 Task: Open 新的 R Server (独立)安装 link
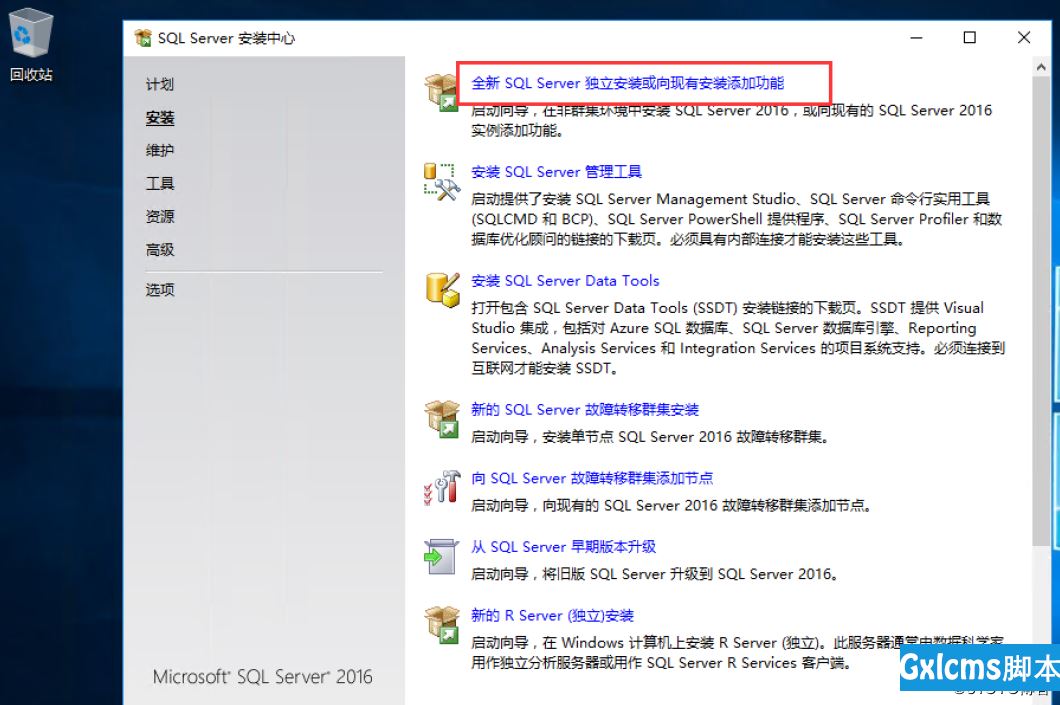coord(552,616)
